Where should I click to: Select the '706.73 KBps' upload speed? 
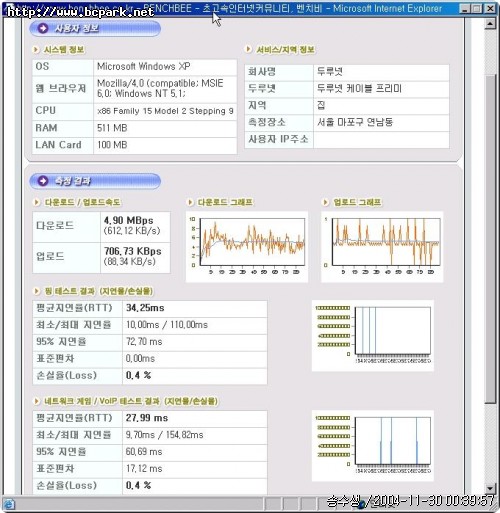coord(133,251)
